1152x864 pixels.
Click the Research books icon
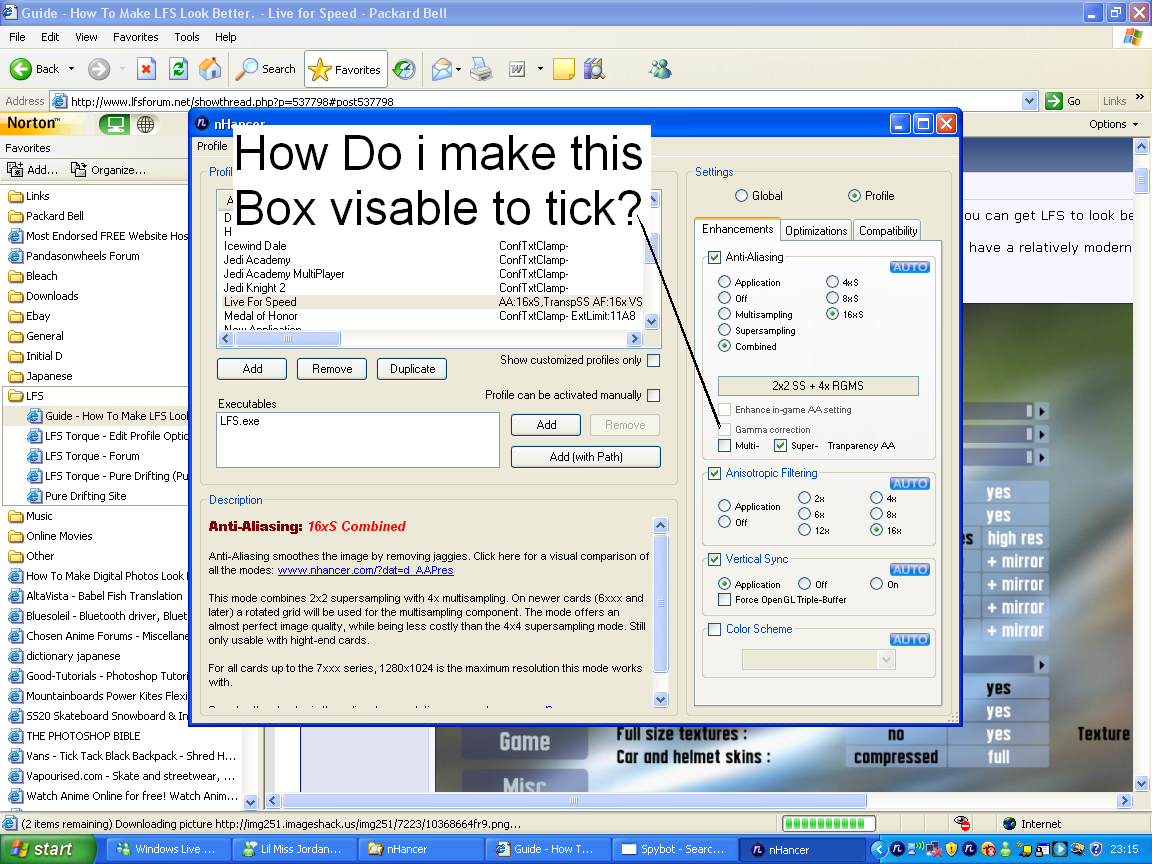point(594,69)
